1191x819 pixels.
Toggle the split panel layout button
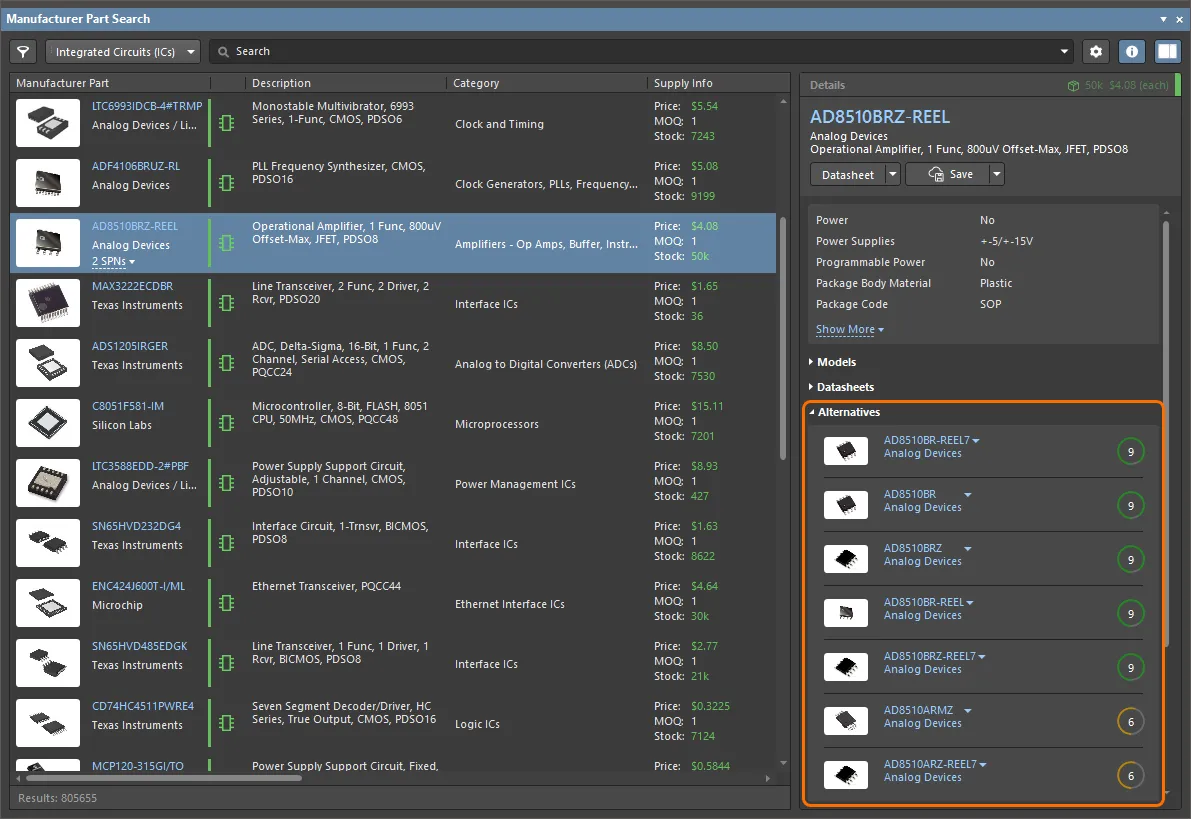point(1167,52)
